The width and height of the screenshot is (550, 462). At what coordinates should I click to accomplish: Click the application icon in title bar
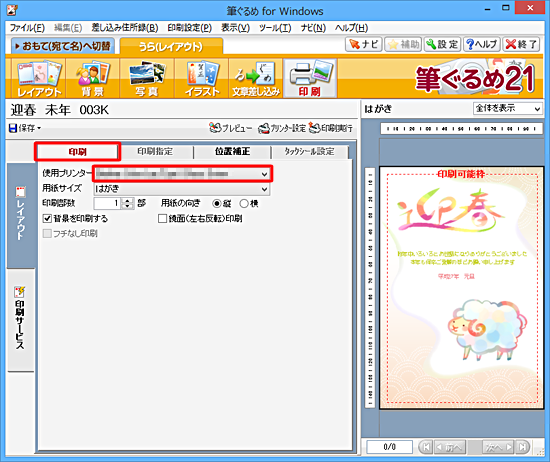point(12,10)
